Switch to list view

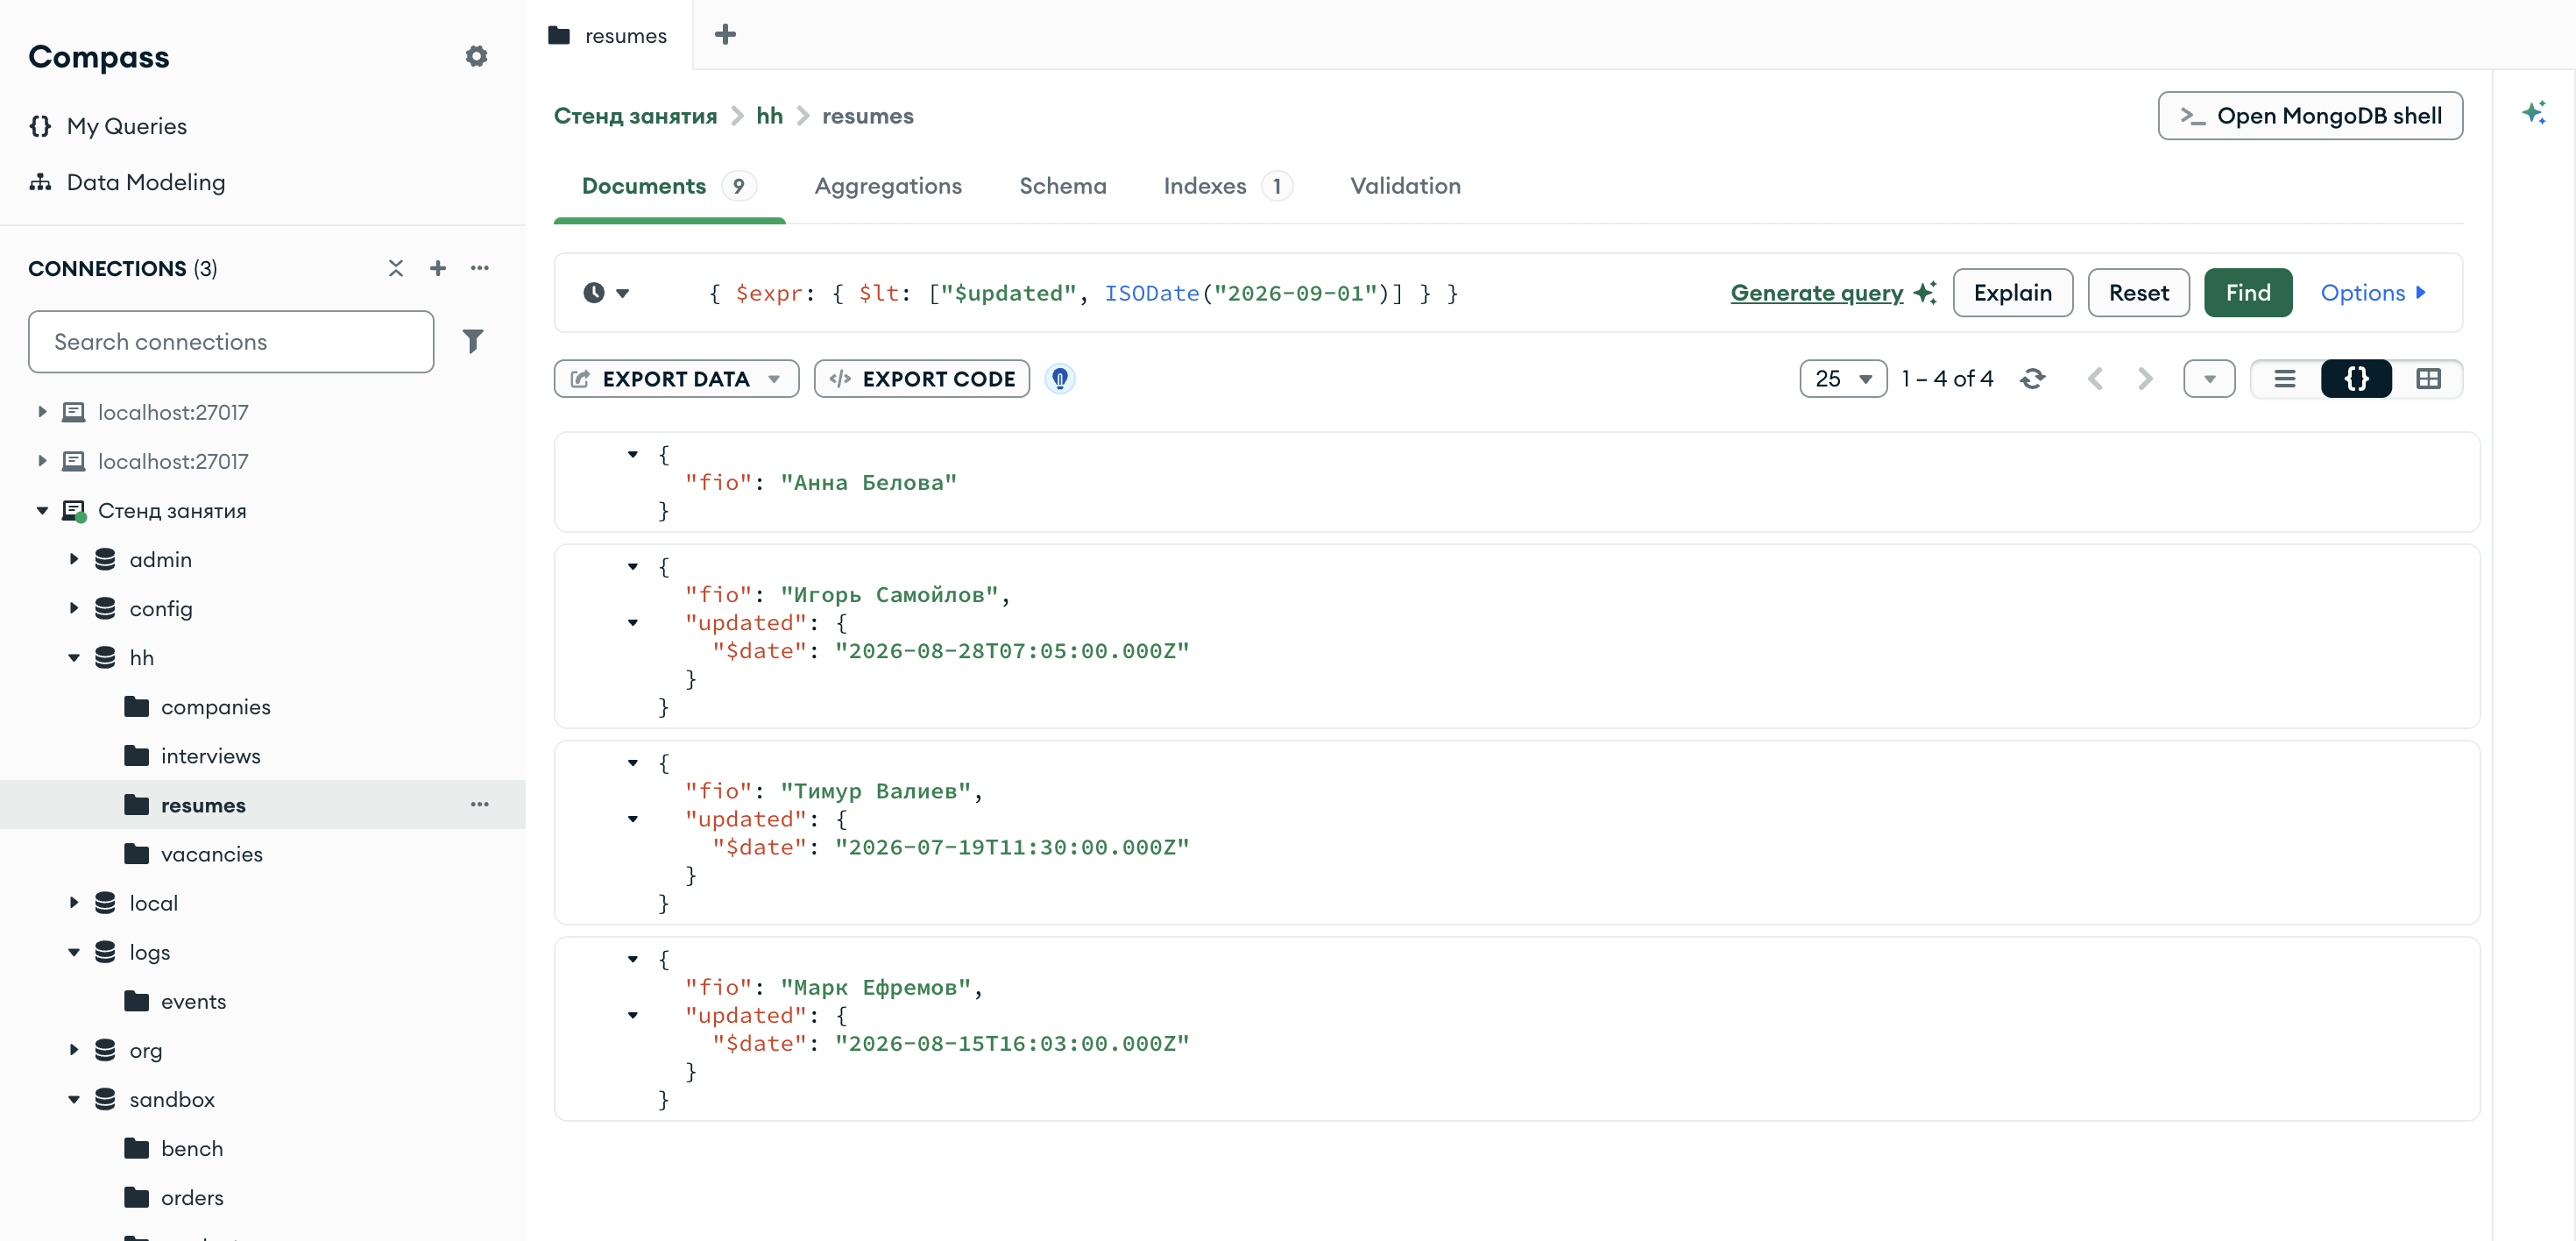tap(2285, 379)
